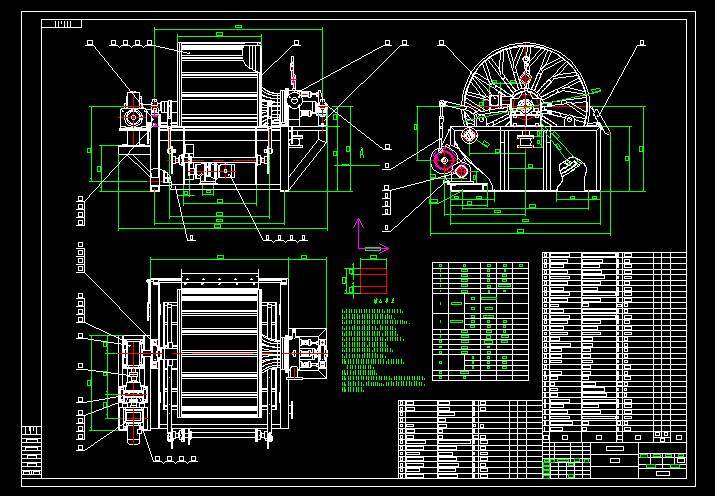Select the parameter table with green entries
Image resolution: width=715 pixels, height=496 pixels.
pos(481,321)
